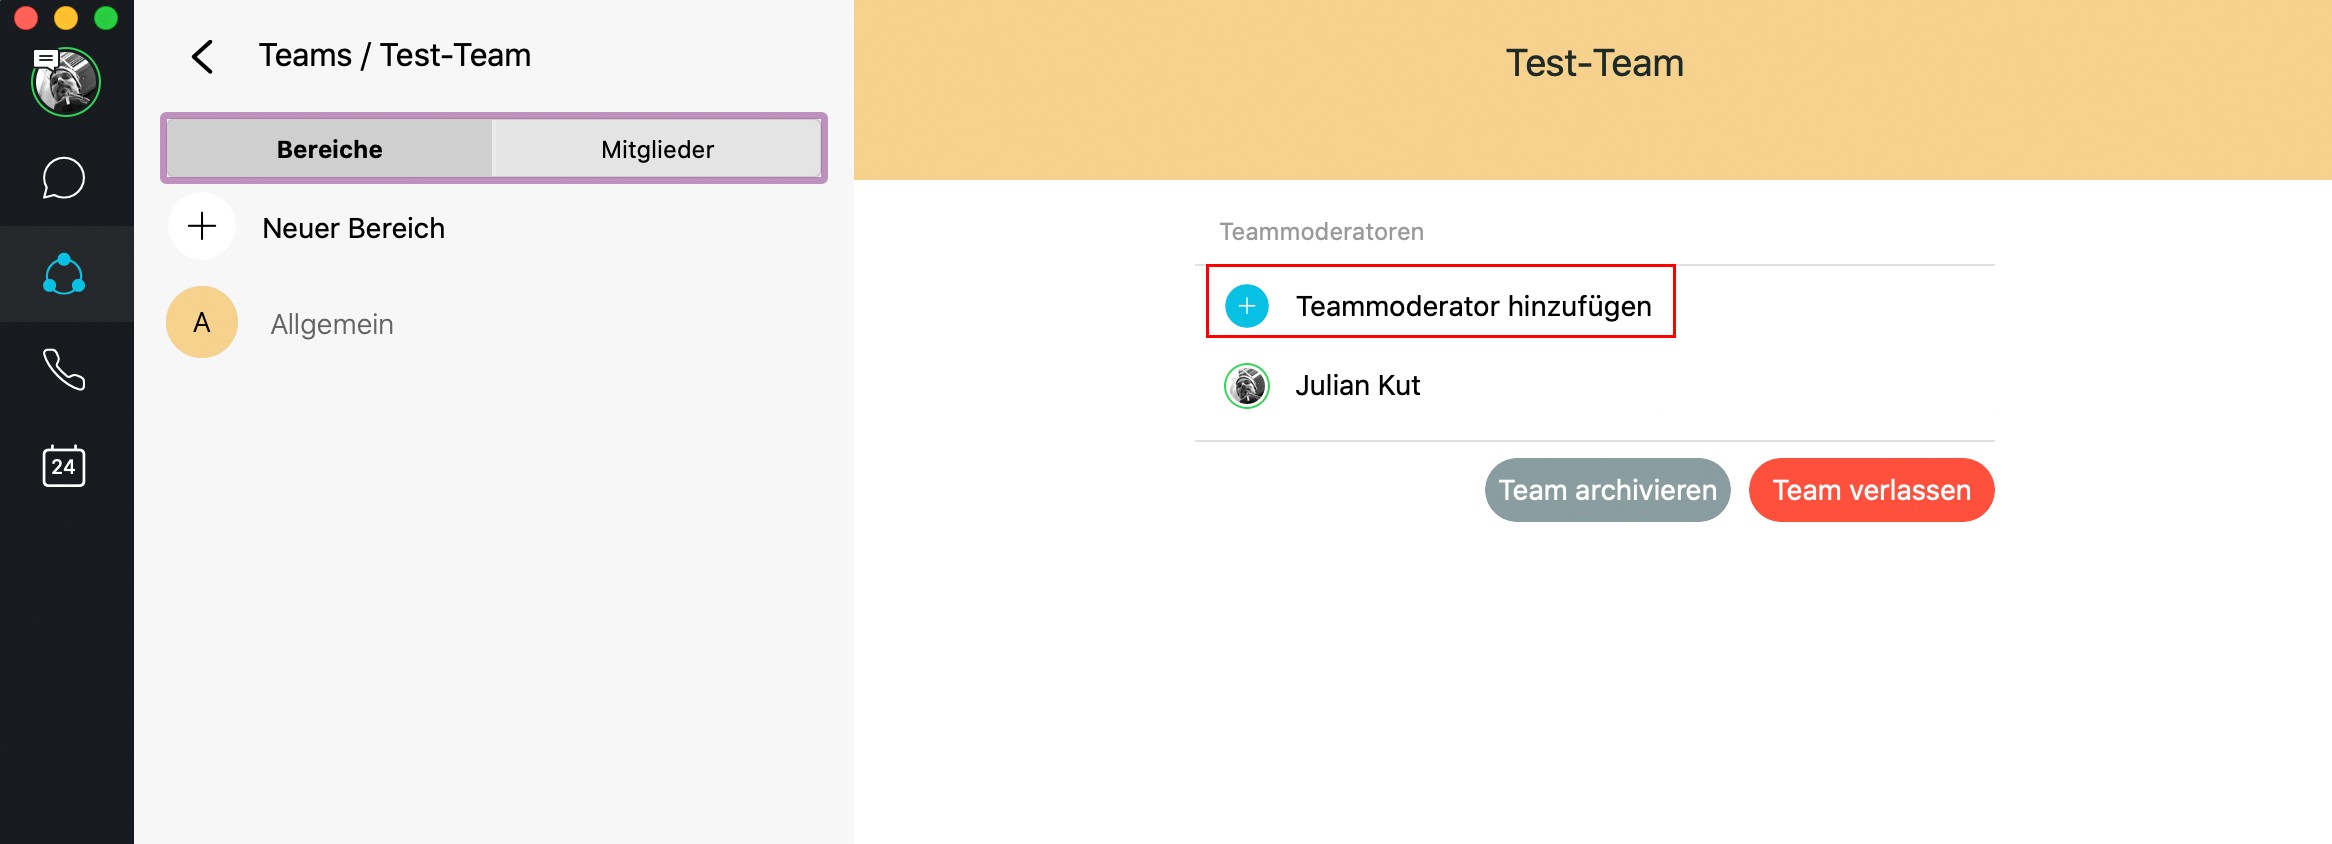Open the calendar sidebar icon
The height and width of the screenshot is (844, 2332).
pyautogui.click(x=64, y=466)
